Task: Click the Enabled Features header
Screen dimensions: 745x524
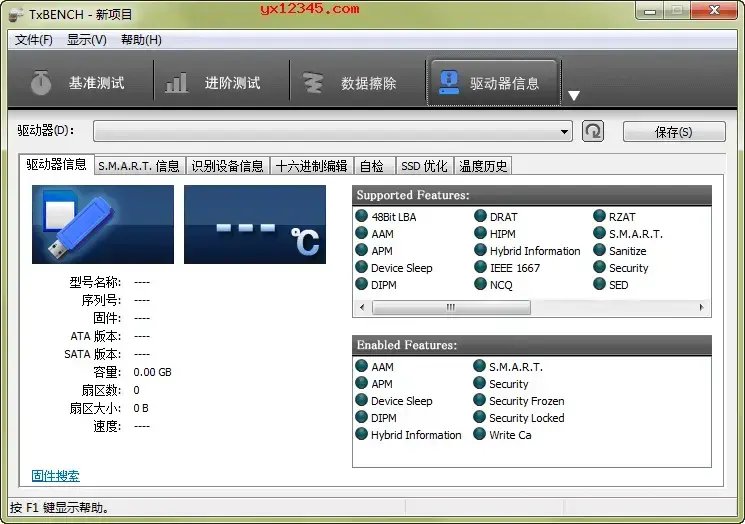Action: click(532, 345)
